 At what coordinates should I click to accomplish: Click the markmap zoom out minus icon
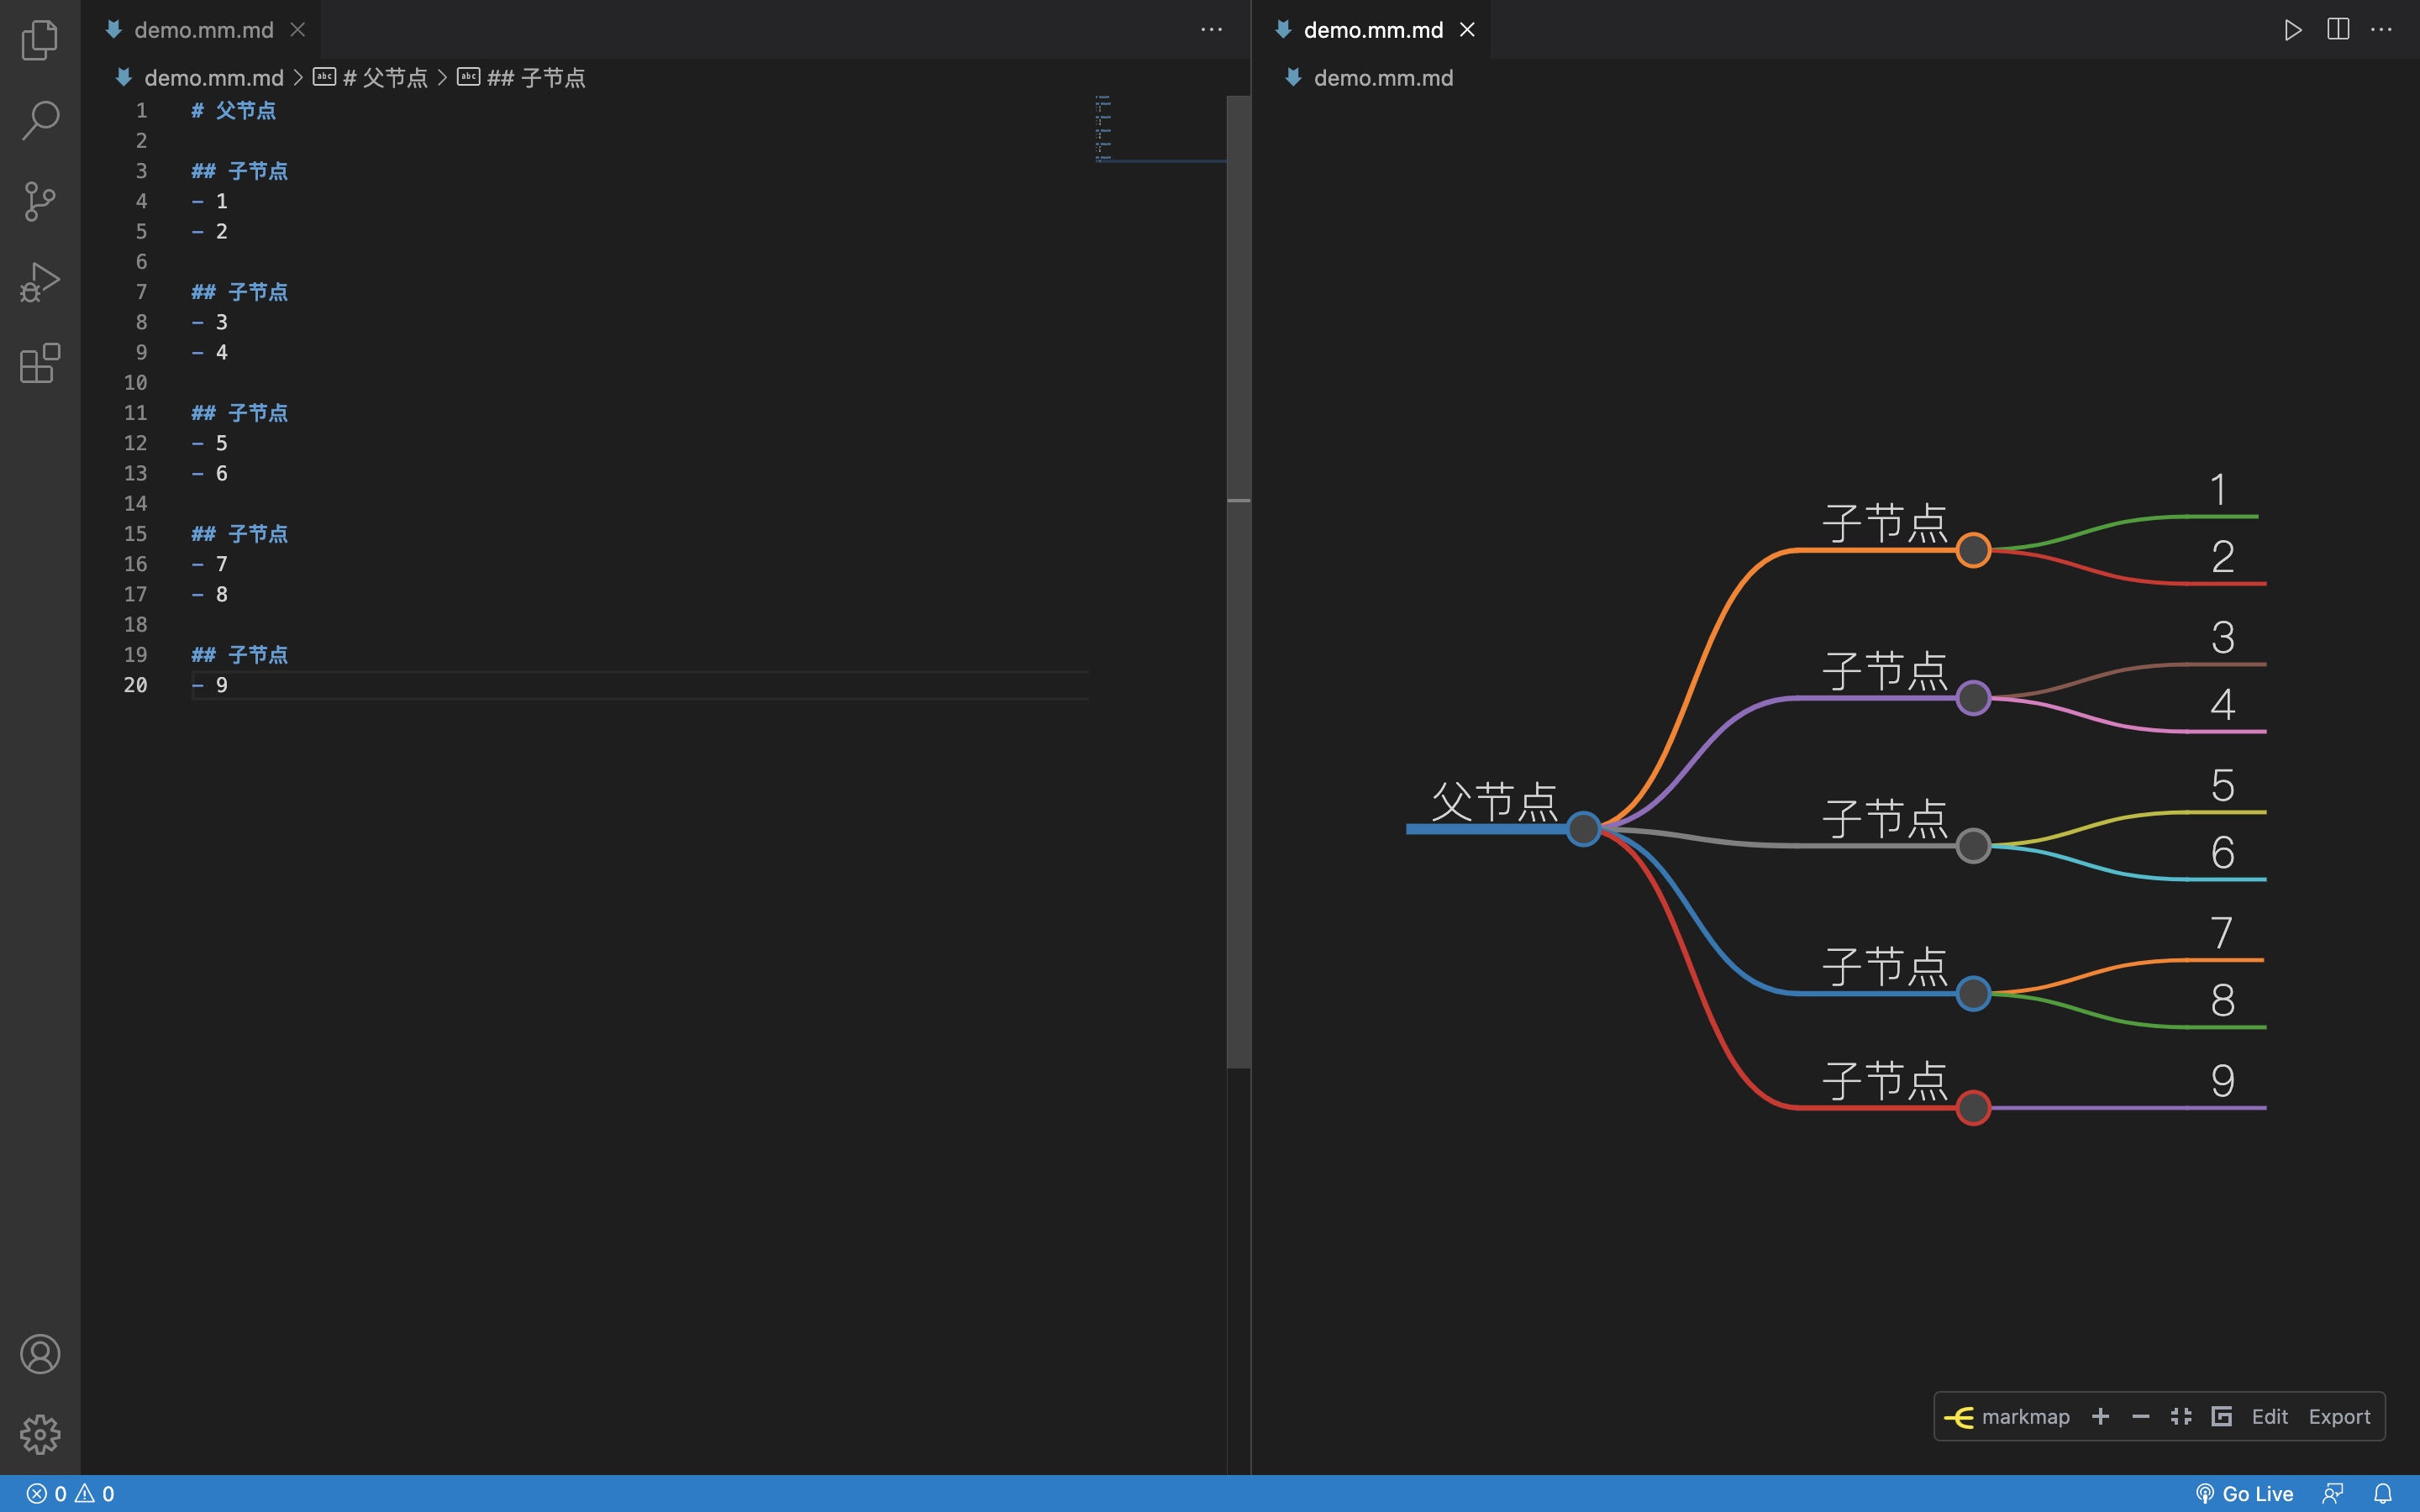2141,1417
